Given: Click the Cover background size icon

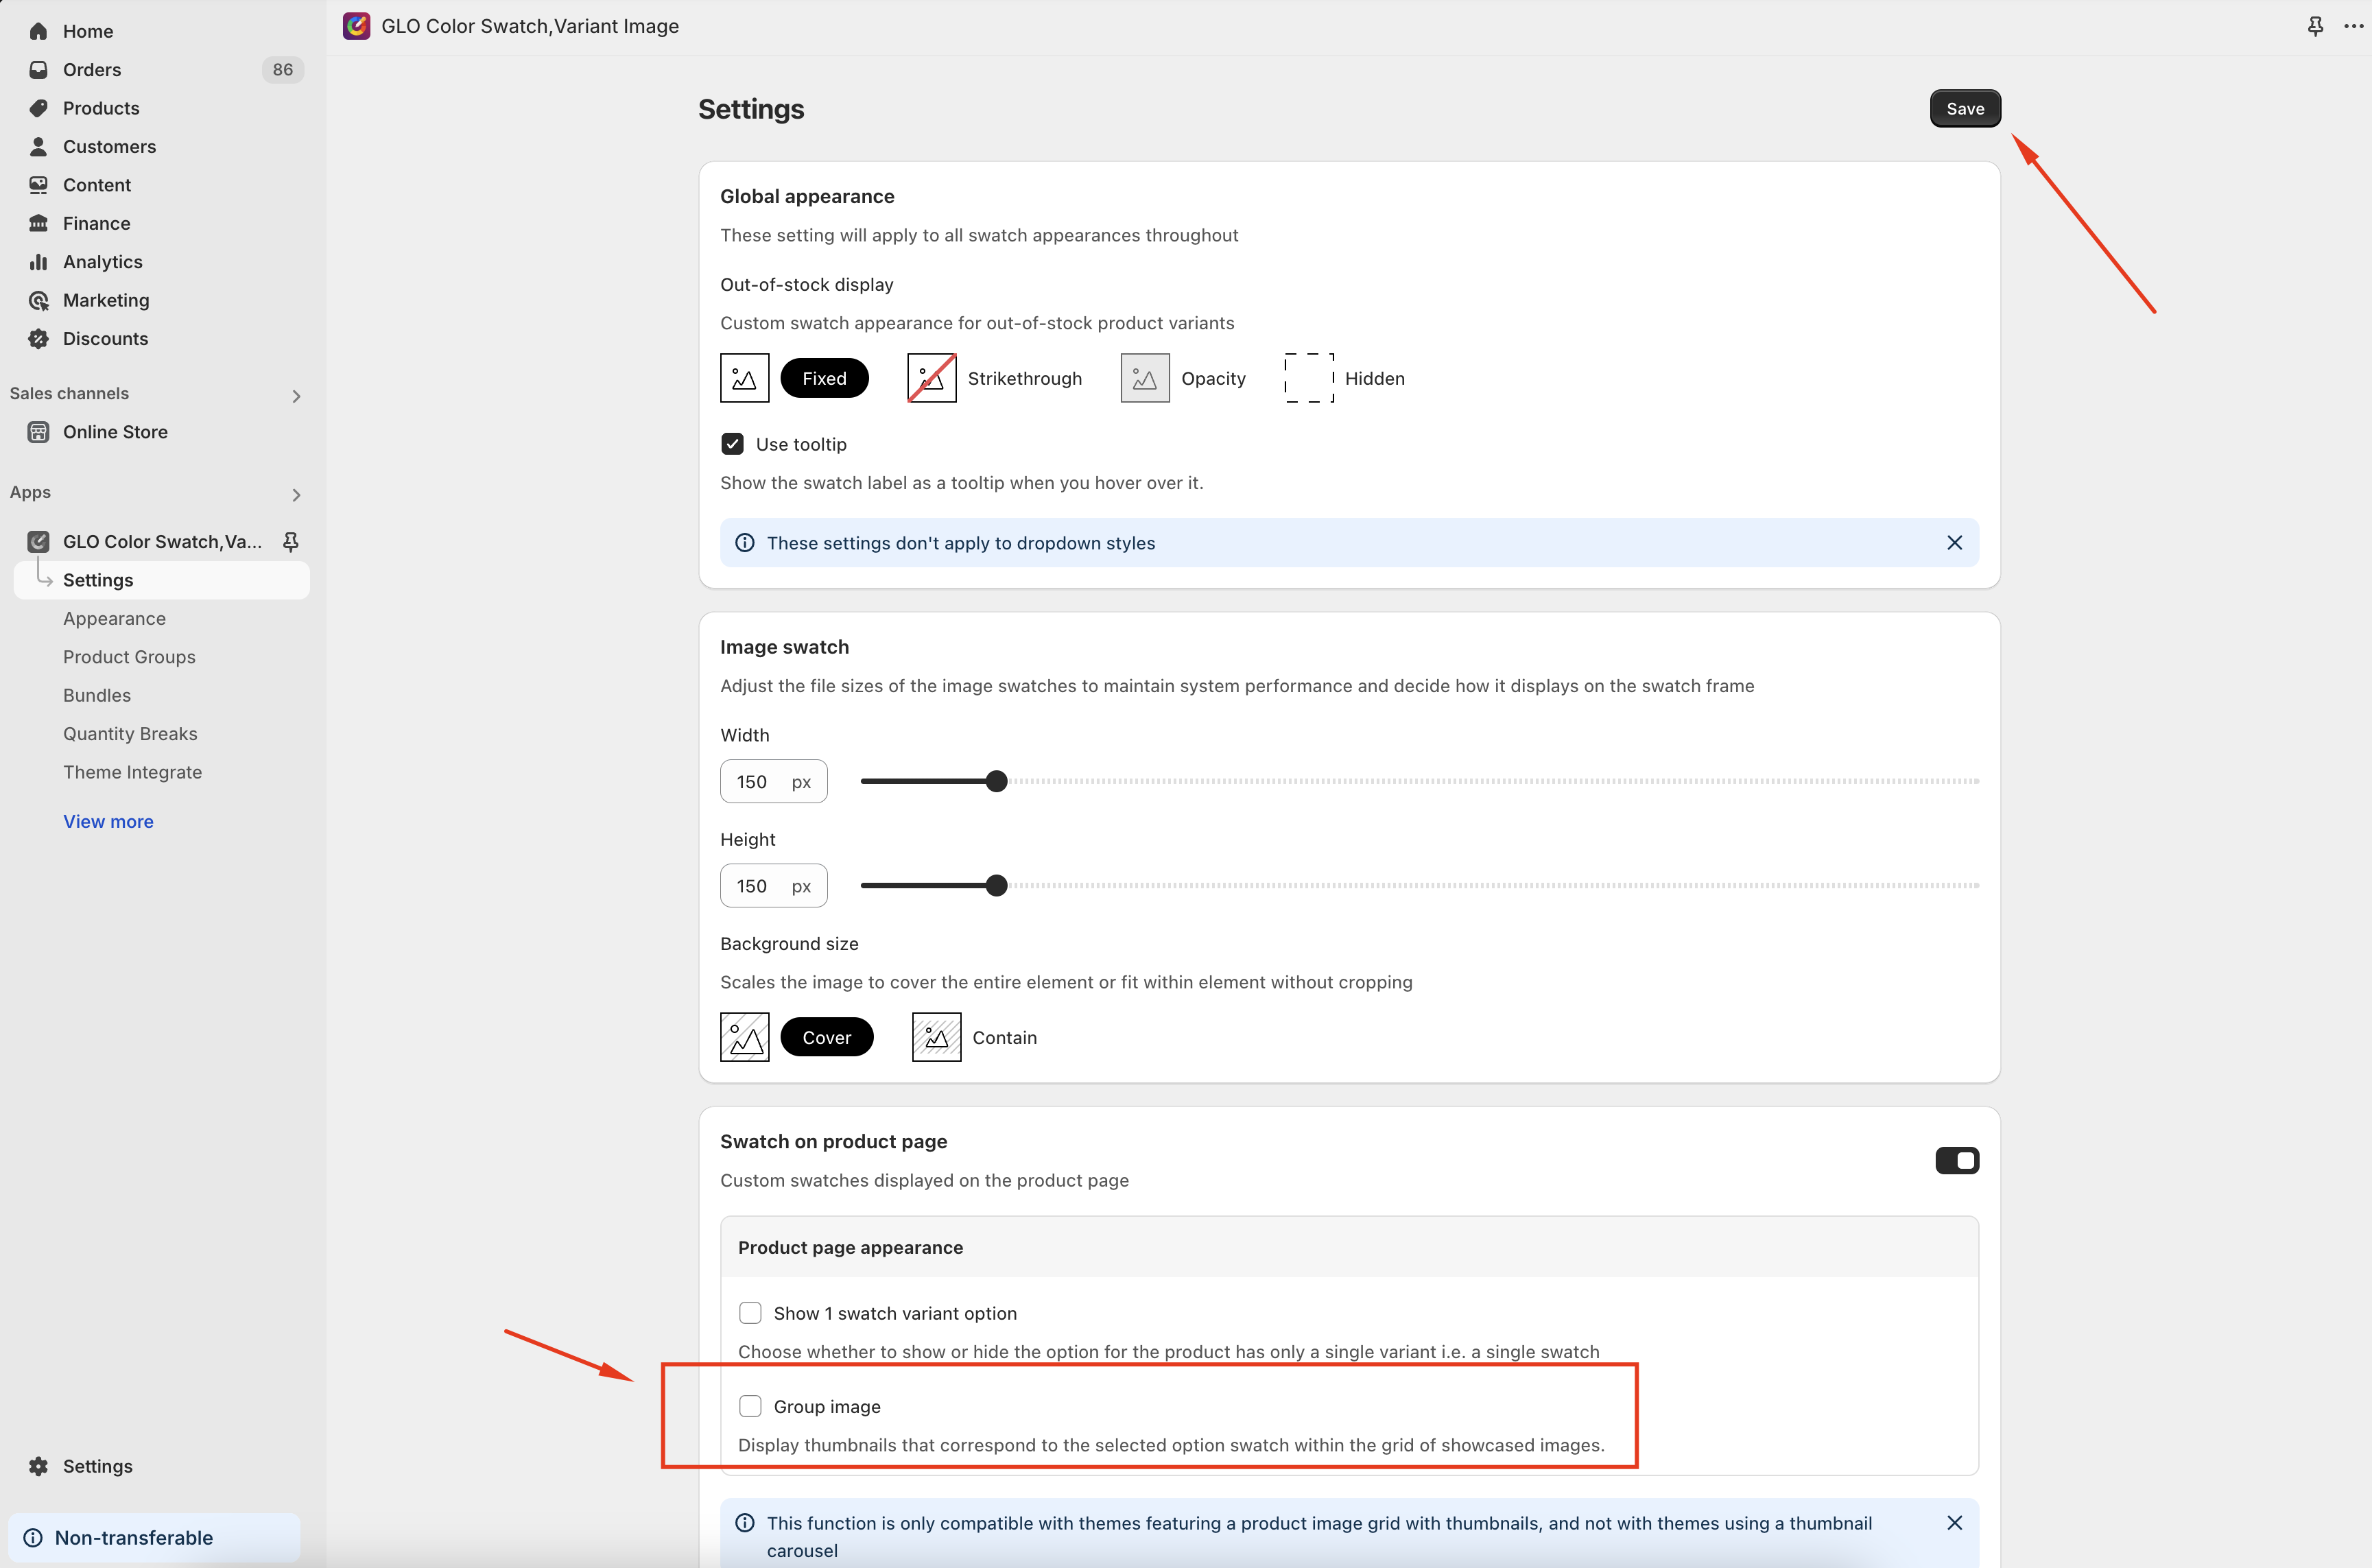Looking at the screenshot, I should point(744,1037).
